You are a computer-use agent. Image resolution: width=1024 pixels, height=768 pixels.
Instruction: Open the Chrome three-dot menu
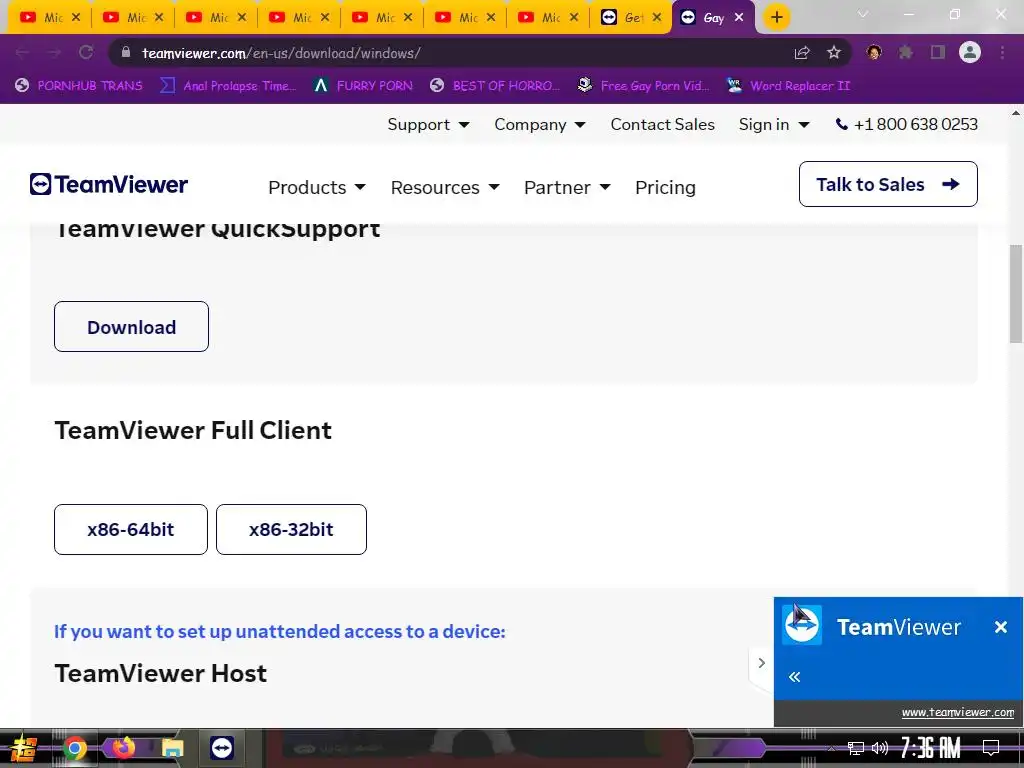pyautogui.click(x=1002, y=52)
